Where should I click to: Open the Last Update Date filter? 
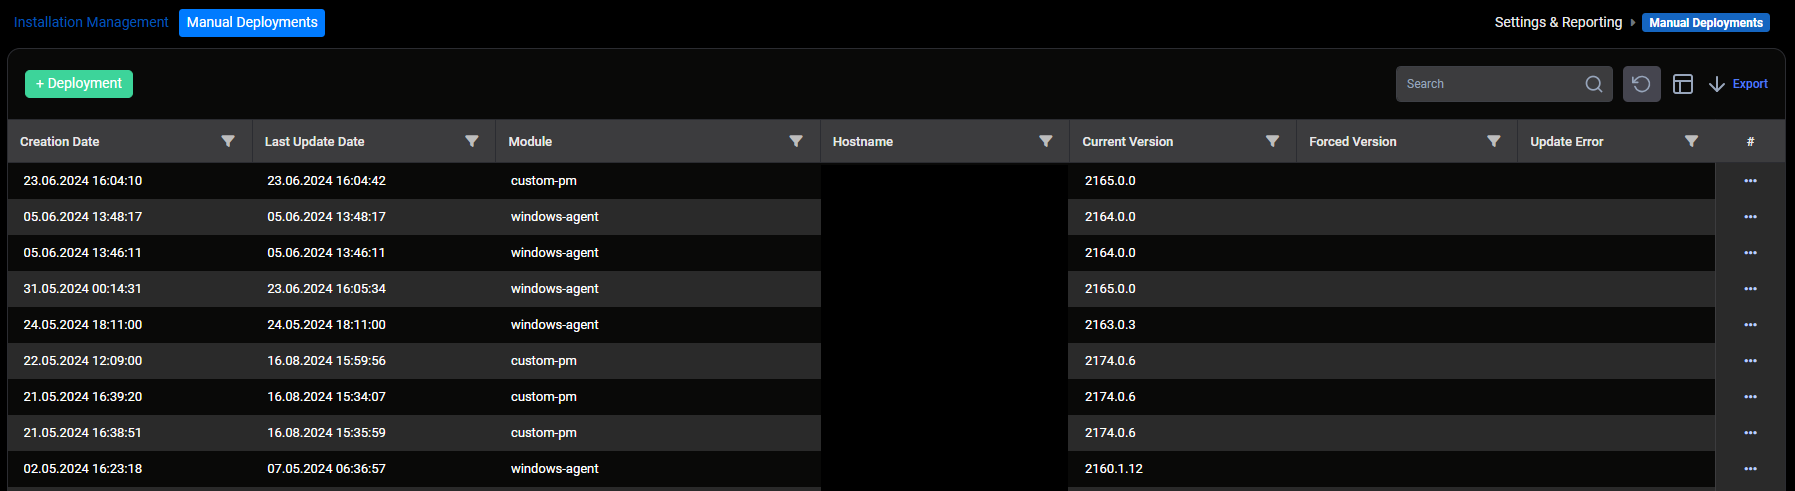point(472,141)
